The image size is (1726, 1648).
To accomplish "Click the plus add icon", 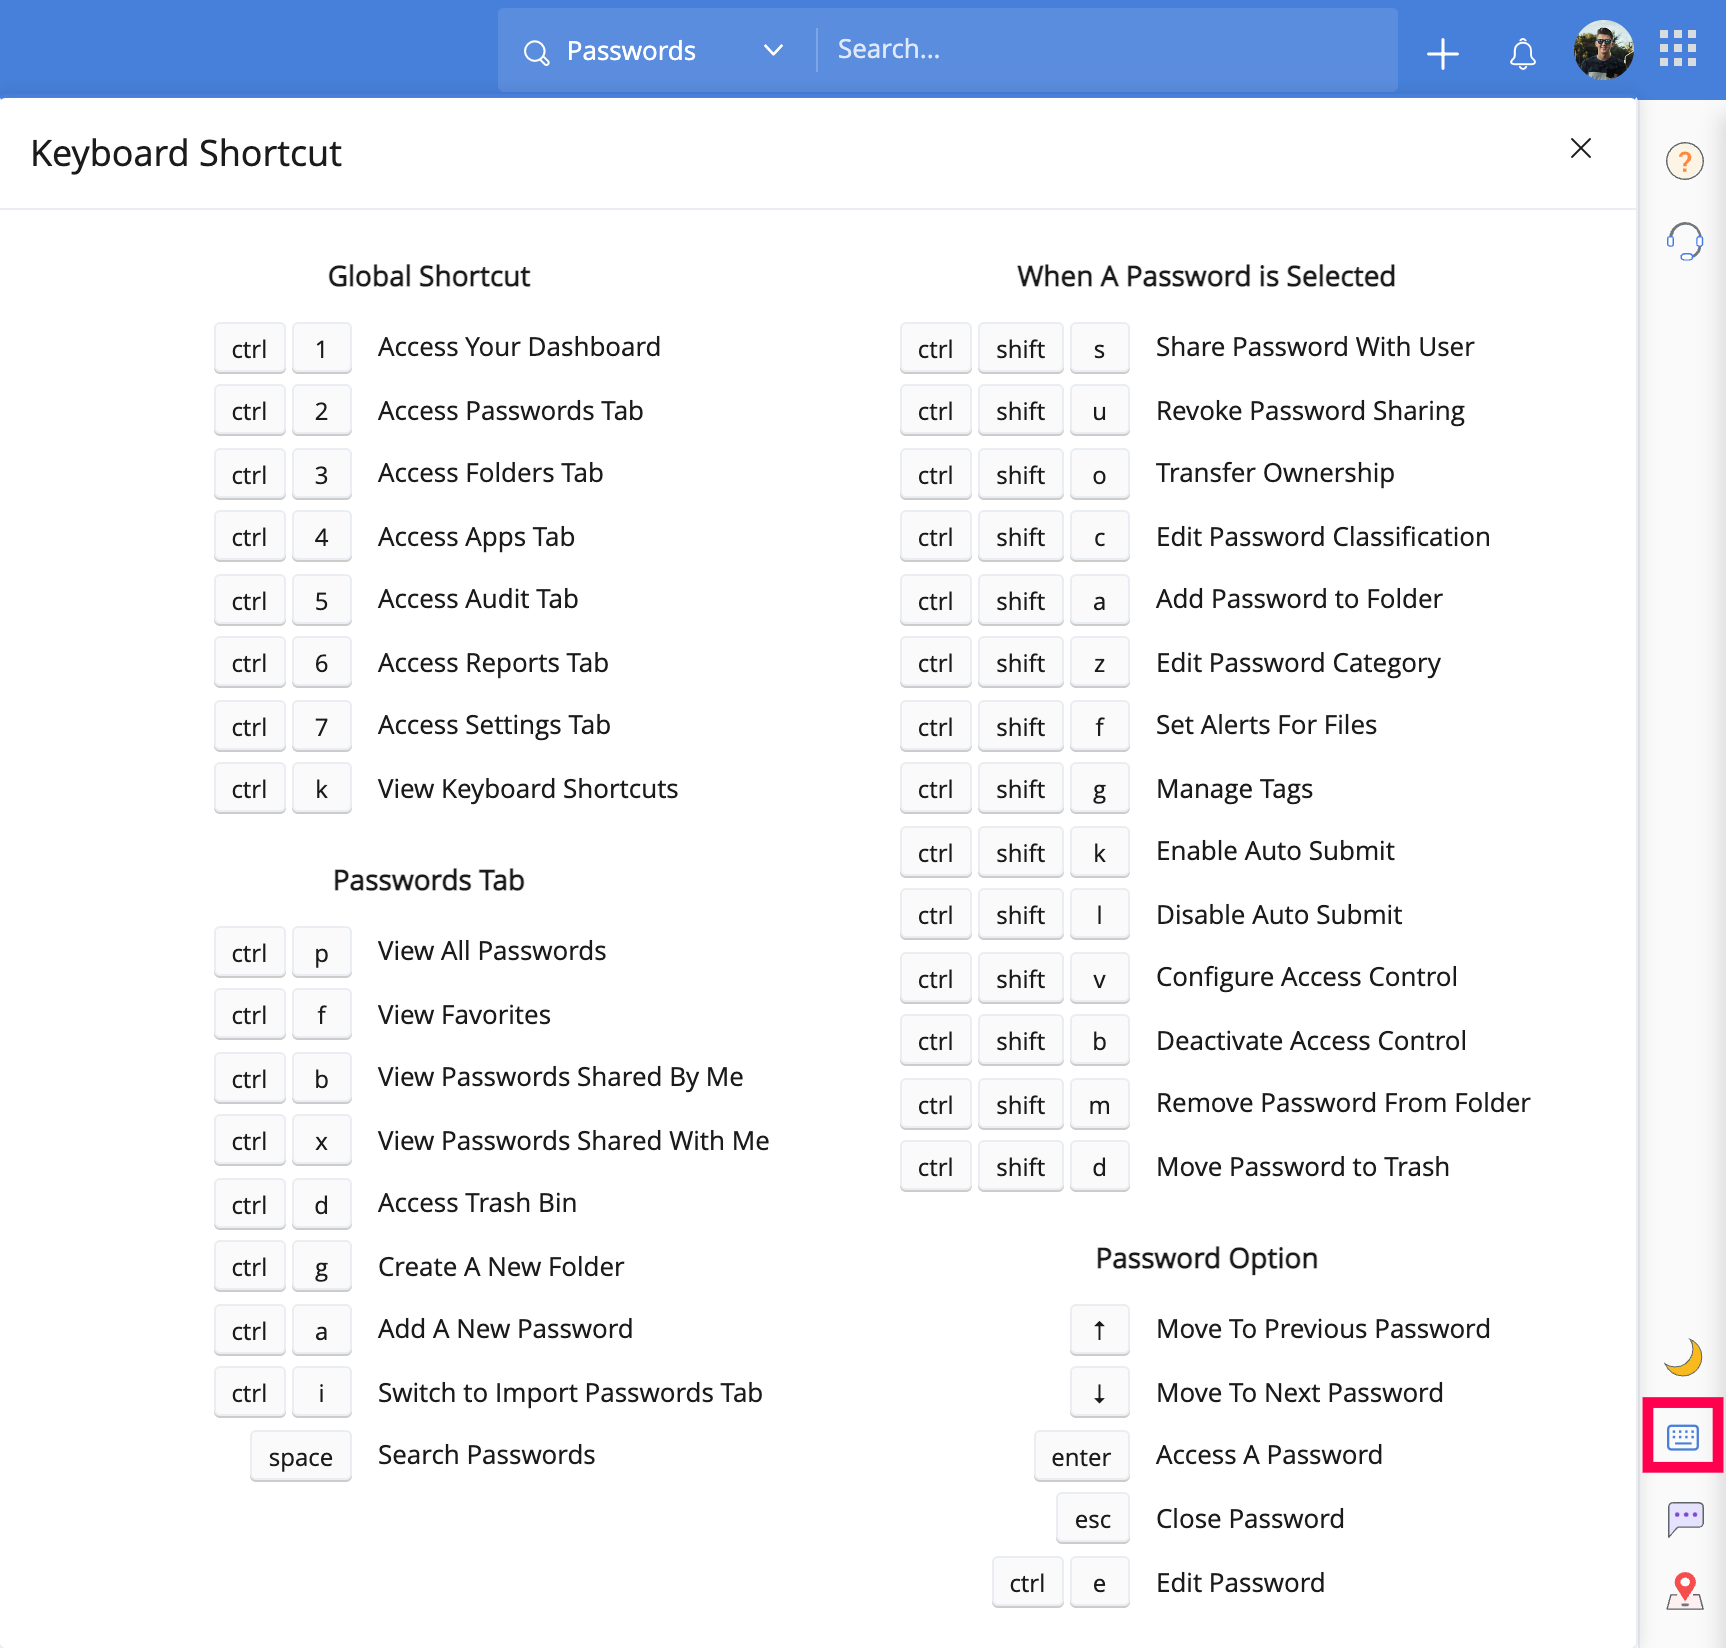I will [1442, 52].
